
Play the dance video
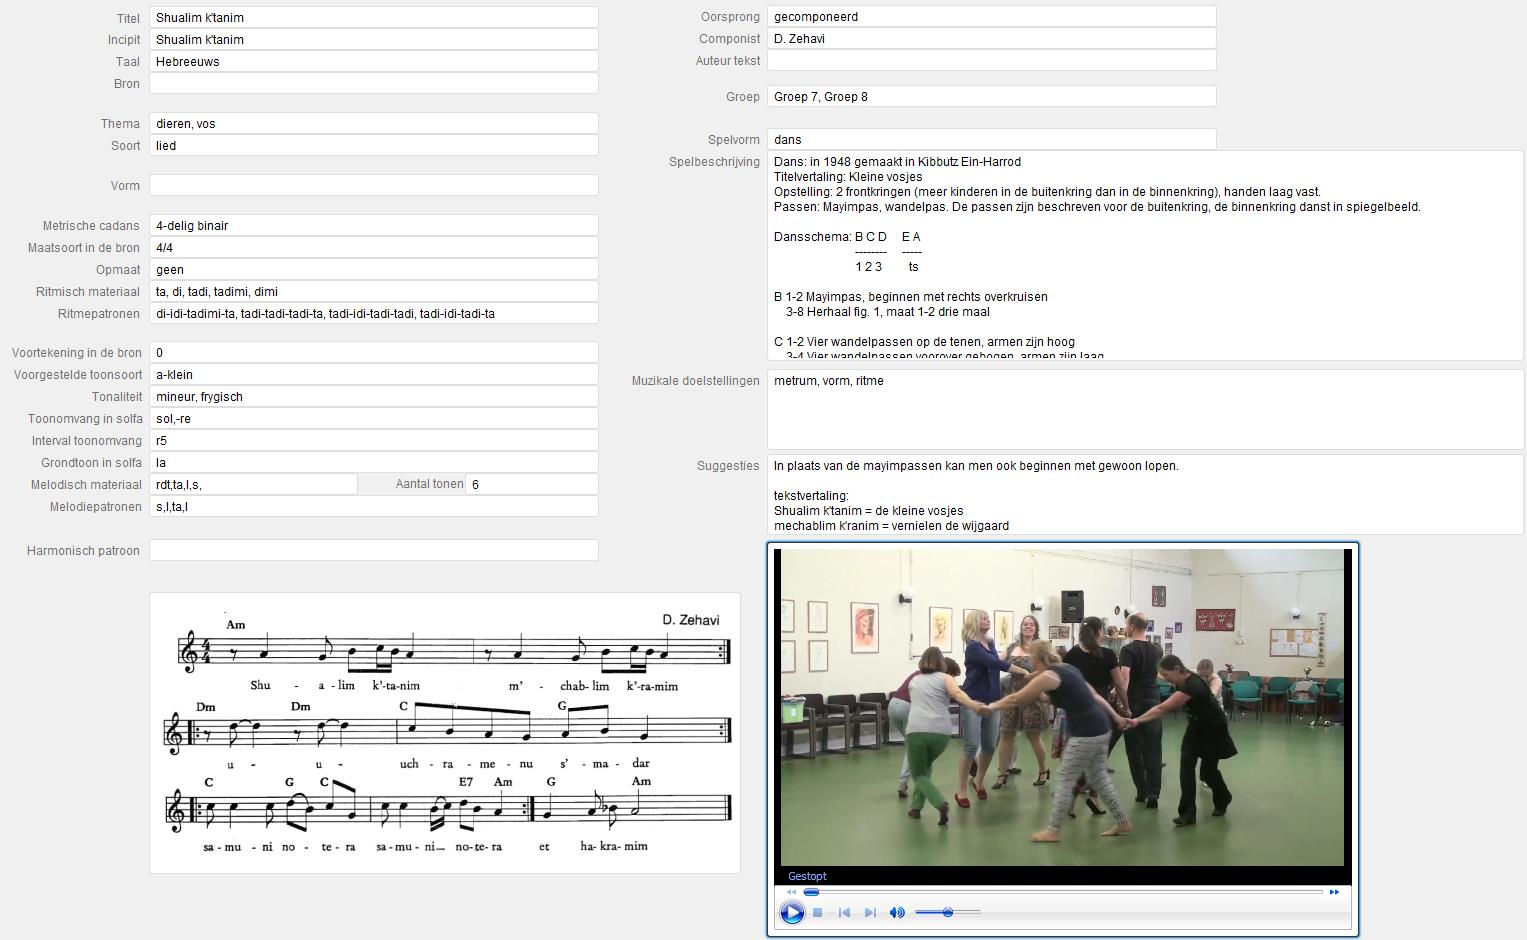pyautogui.click(x=792, y=912)
